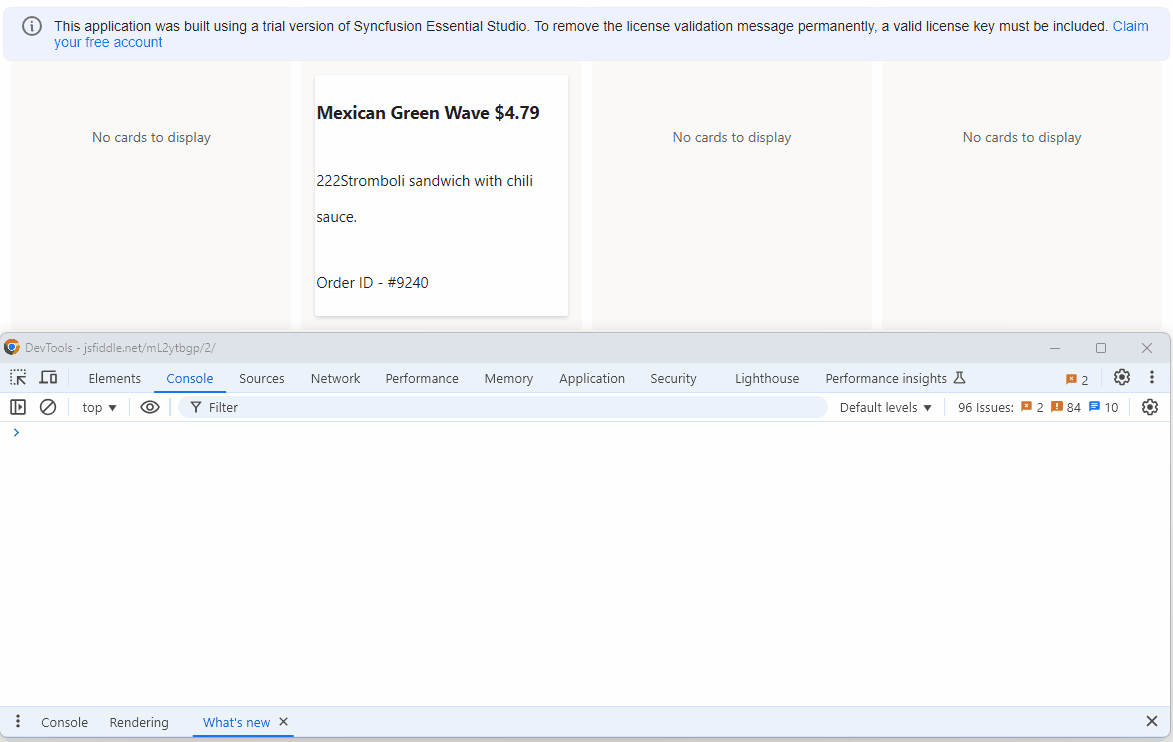This screenshot has height=742, width=1173.
Task: Open console settings gear on filter bar
Action: [1150, 407]
